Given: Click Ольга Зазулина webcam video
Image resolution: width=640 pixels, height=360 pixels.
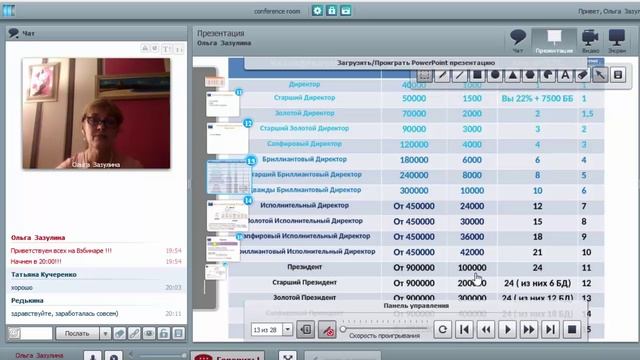Looking at the screenshot, I should point(96,113).
